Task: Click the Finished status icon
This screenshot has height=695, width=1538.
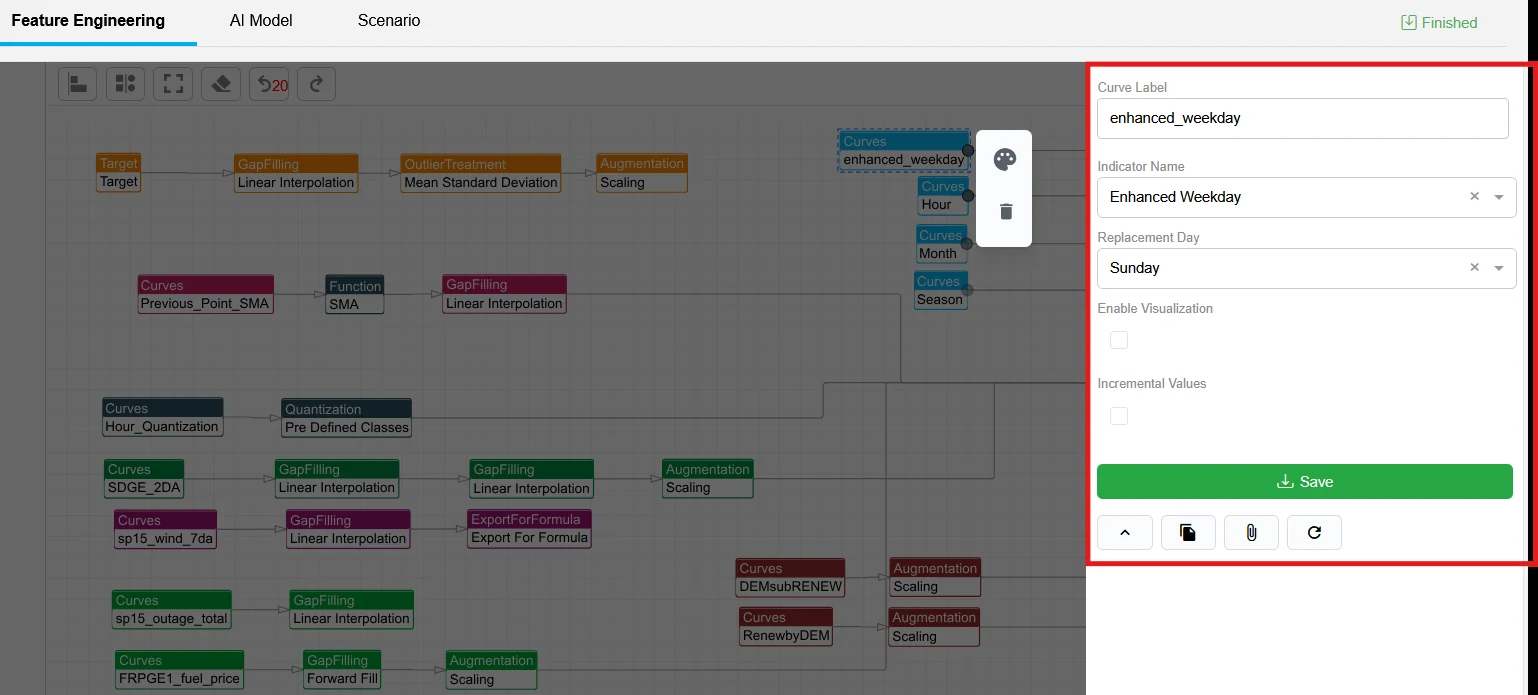Action: pyautogui.click(x=1409, y=22)
